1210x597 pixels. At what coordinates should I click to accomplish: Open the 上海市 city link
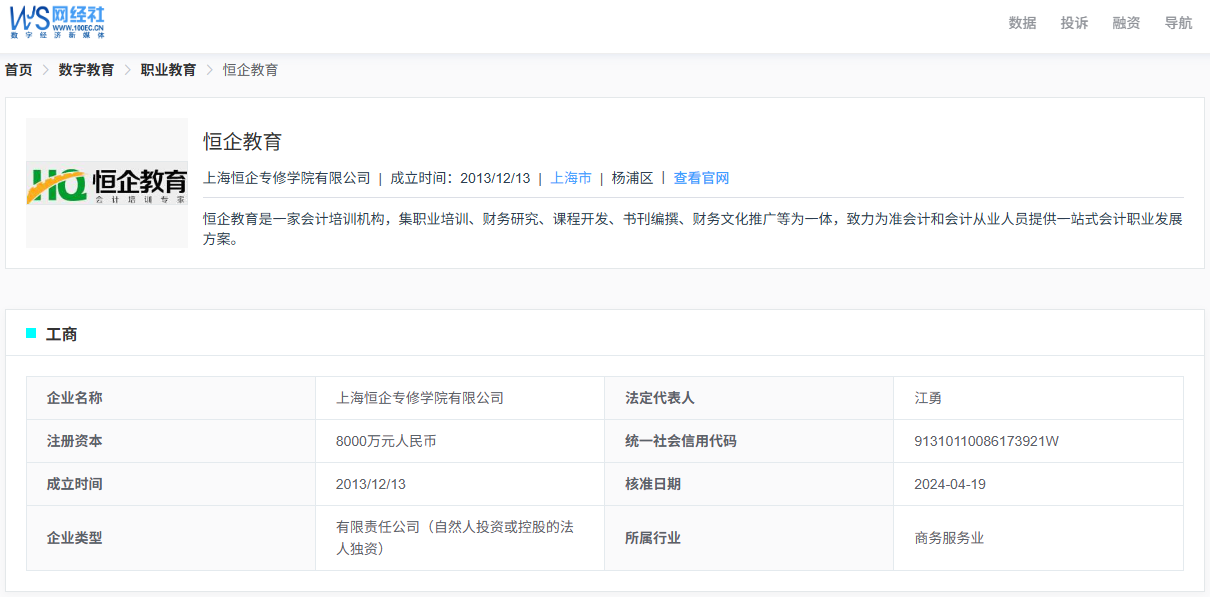click(x=571, y=178)
